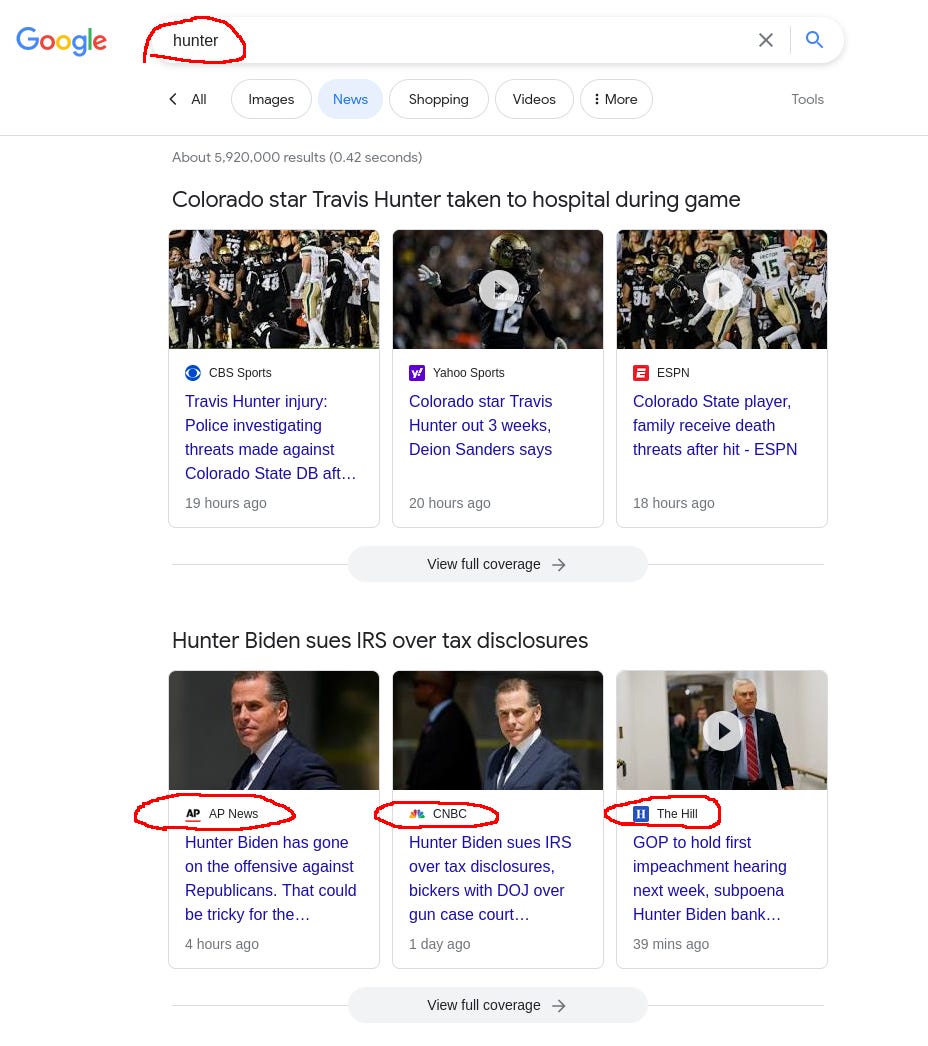Click the '19 hours ago' timestamp

click(225, 503)
